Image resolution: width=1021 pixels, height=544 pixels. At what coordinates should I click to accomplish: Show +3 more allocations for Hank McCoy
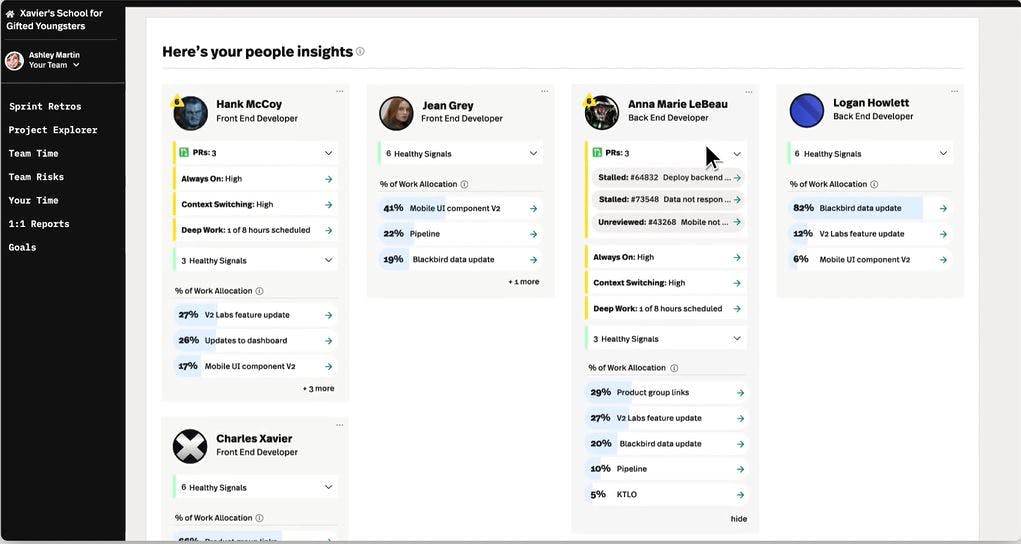tap(318, 388)
